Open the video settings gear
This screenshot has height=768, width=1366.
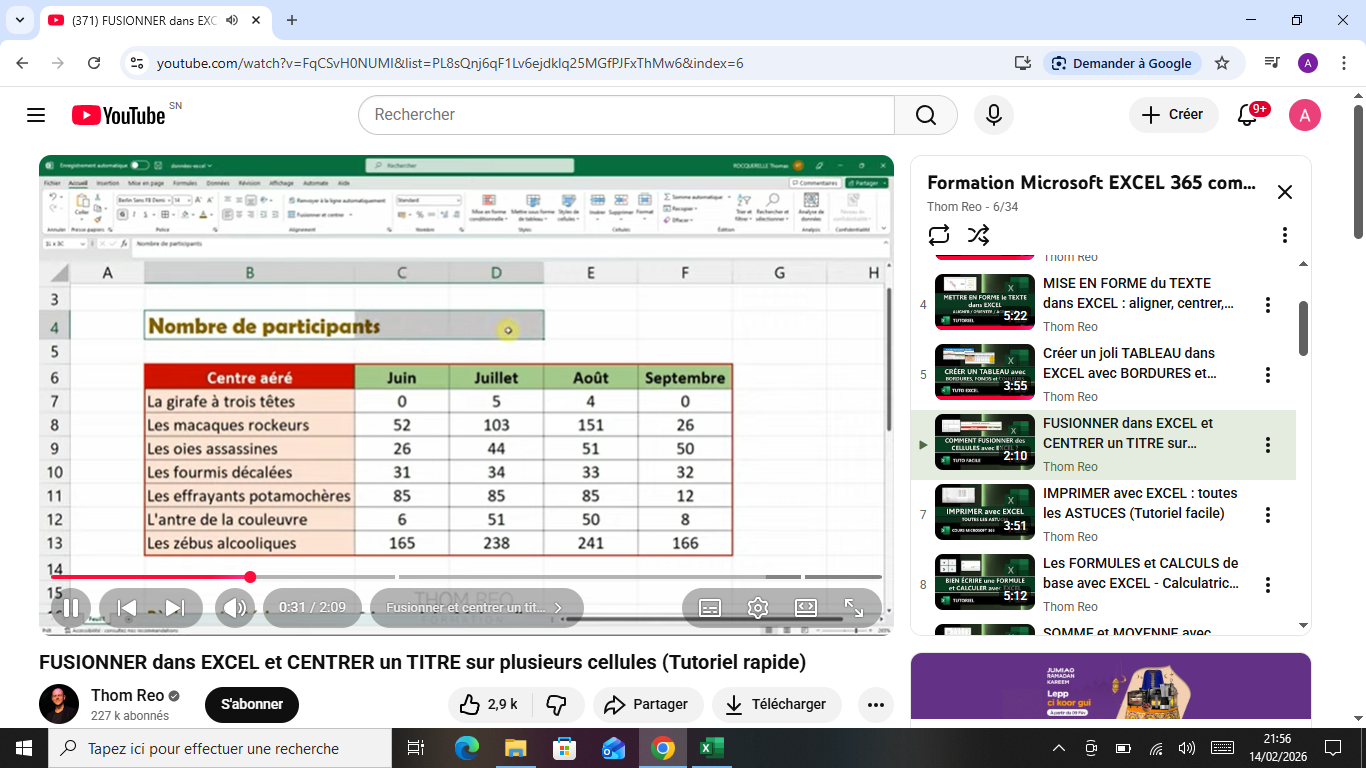pos(758,608)
